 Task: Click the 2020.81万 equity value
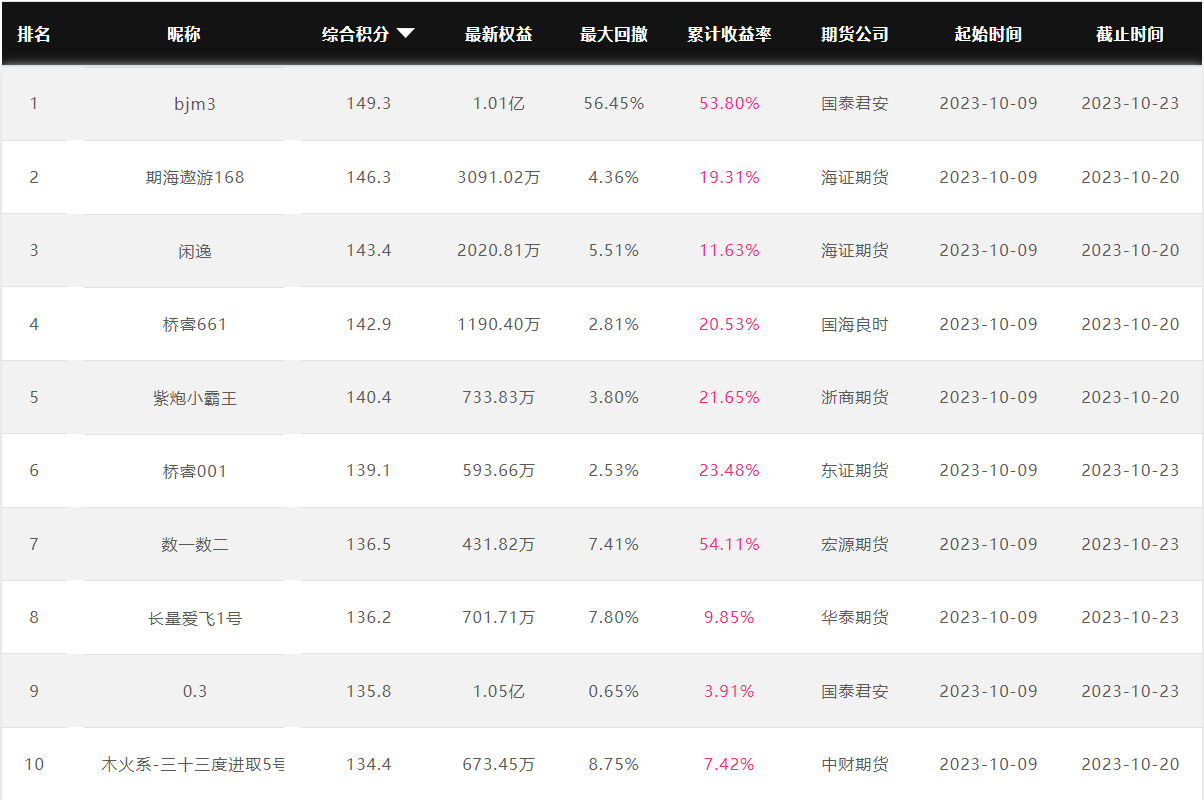pyautogui.click(x=498, y=250)
